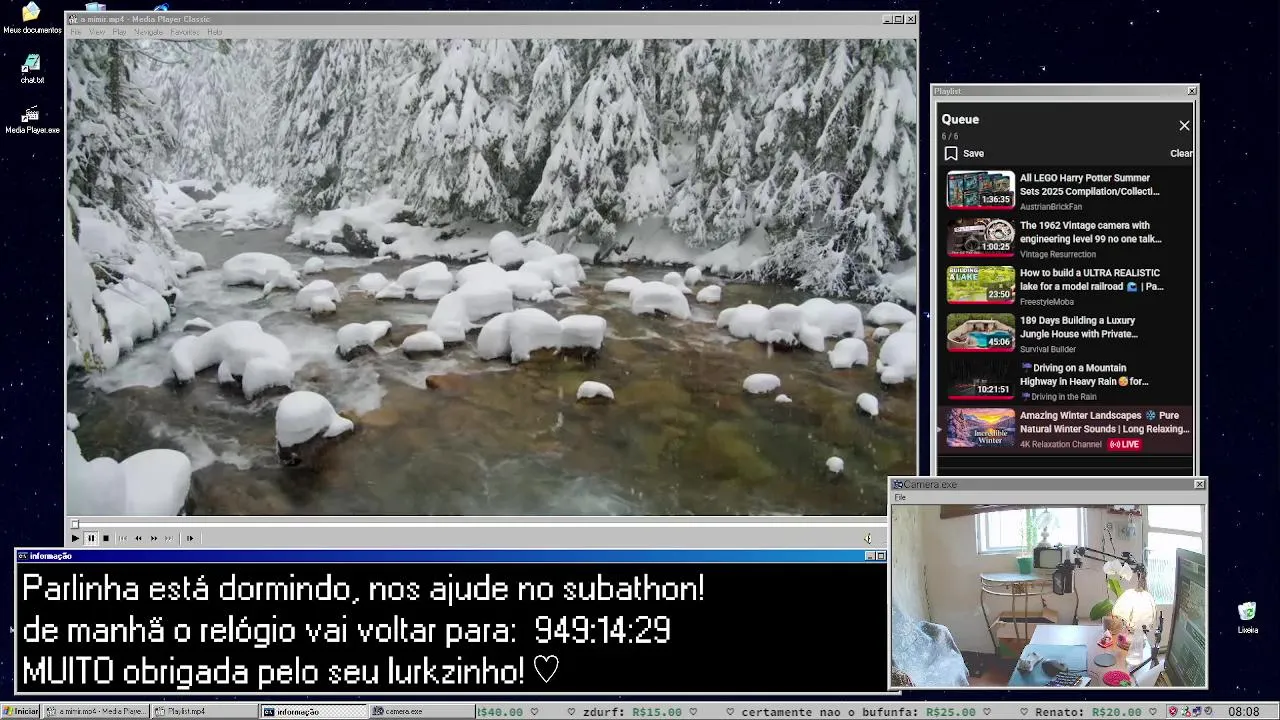Minimize the Media Player Classic window
1280x720 pixels.
pyautogui.click(x=887, y=19)
